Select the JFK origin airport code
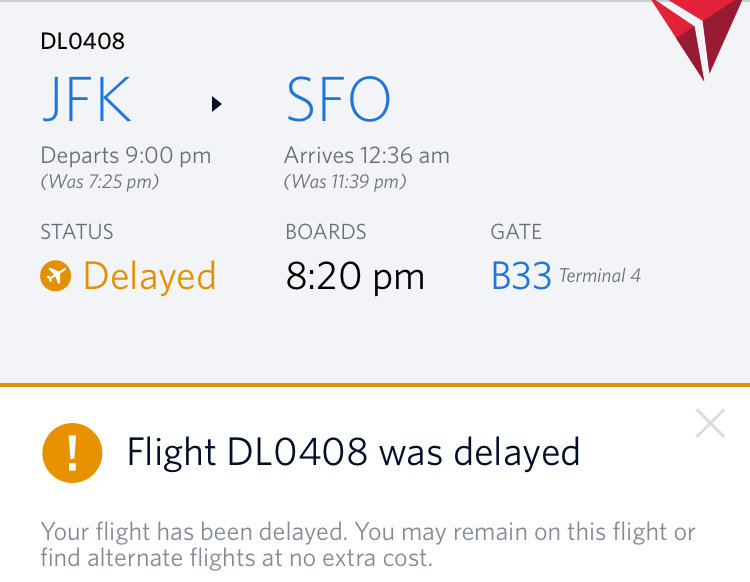The width and height of the screenshot is (750, 582). pos(86,100)
